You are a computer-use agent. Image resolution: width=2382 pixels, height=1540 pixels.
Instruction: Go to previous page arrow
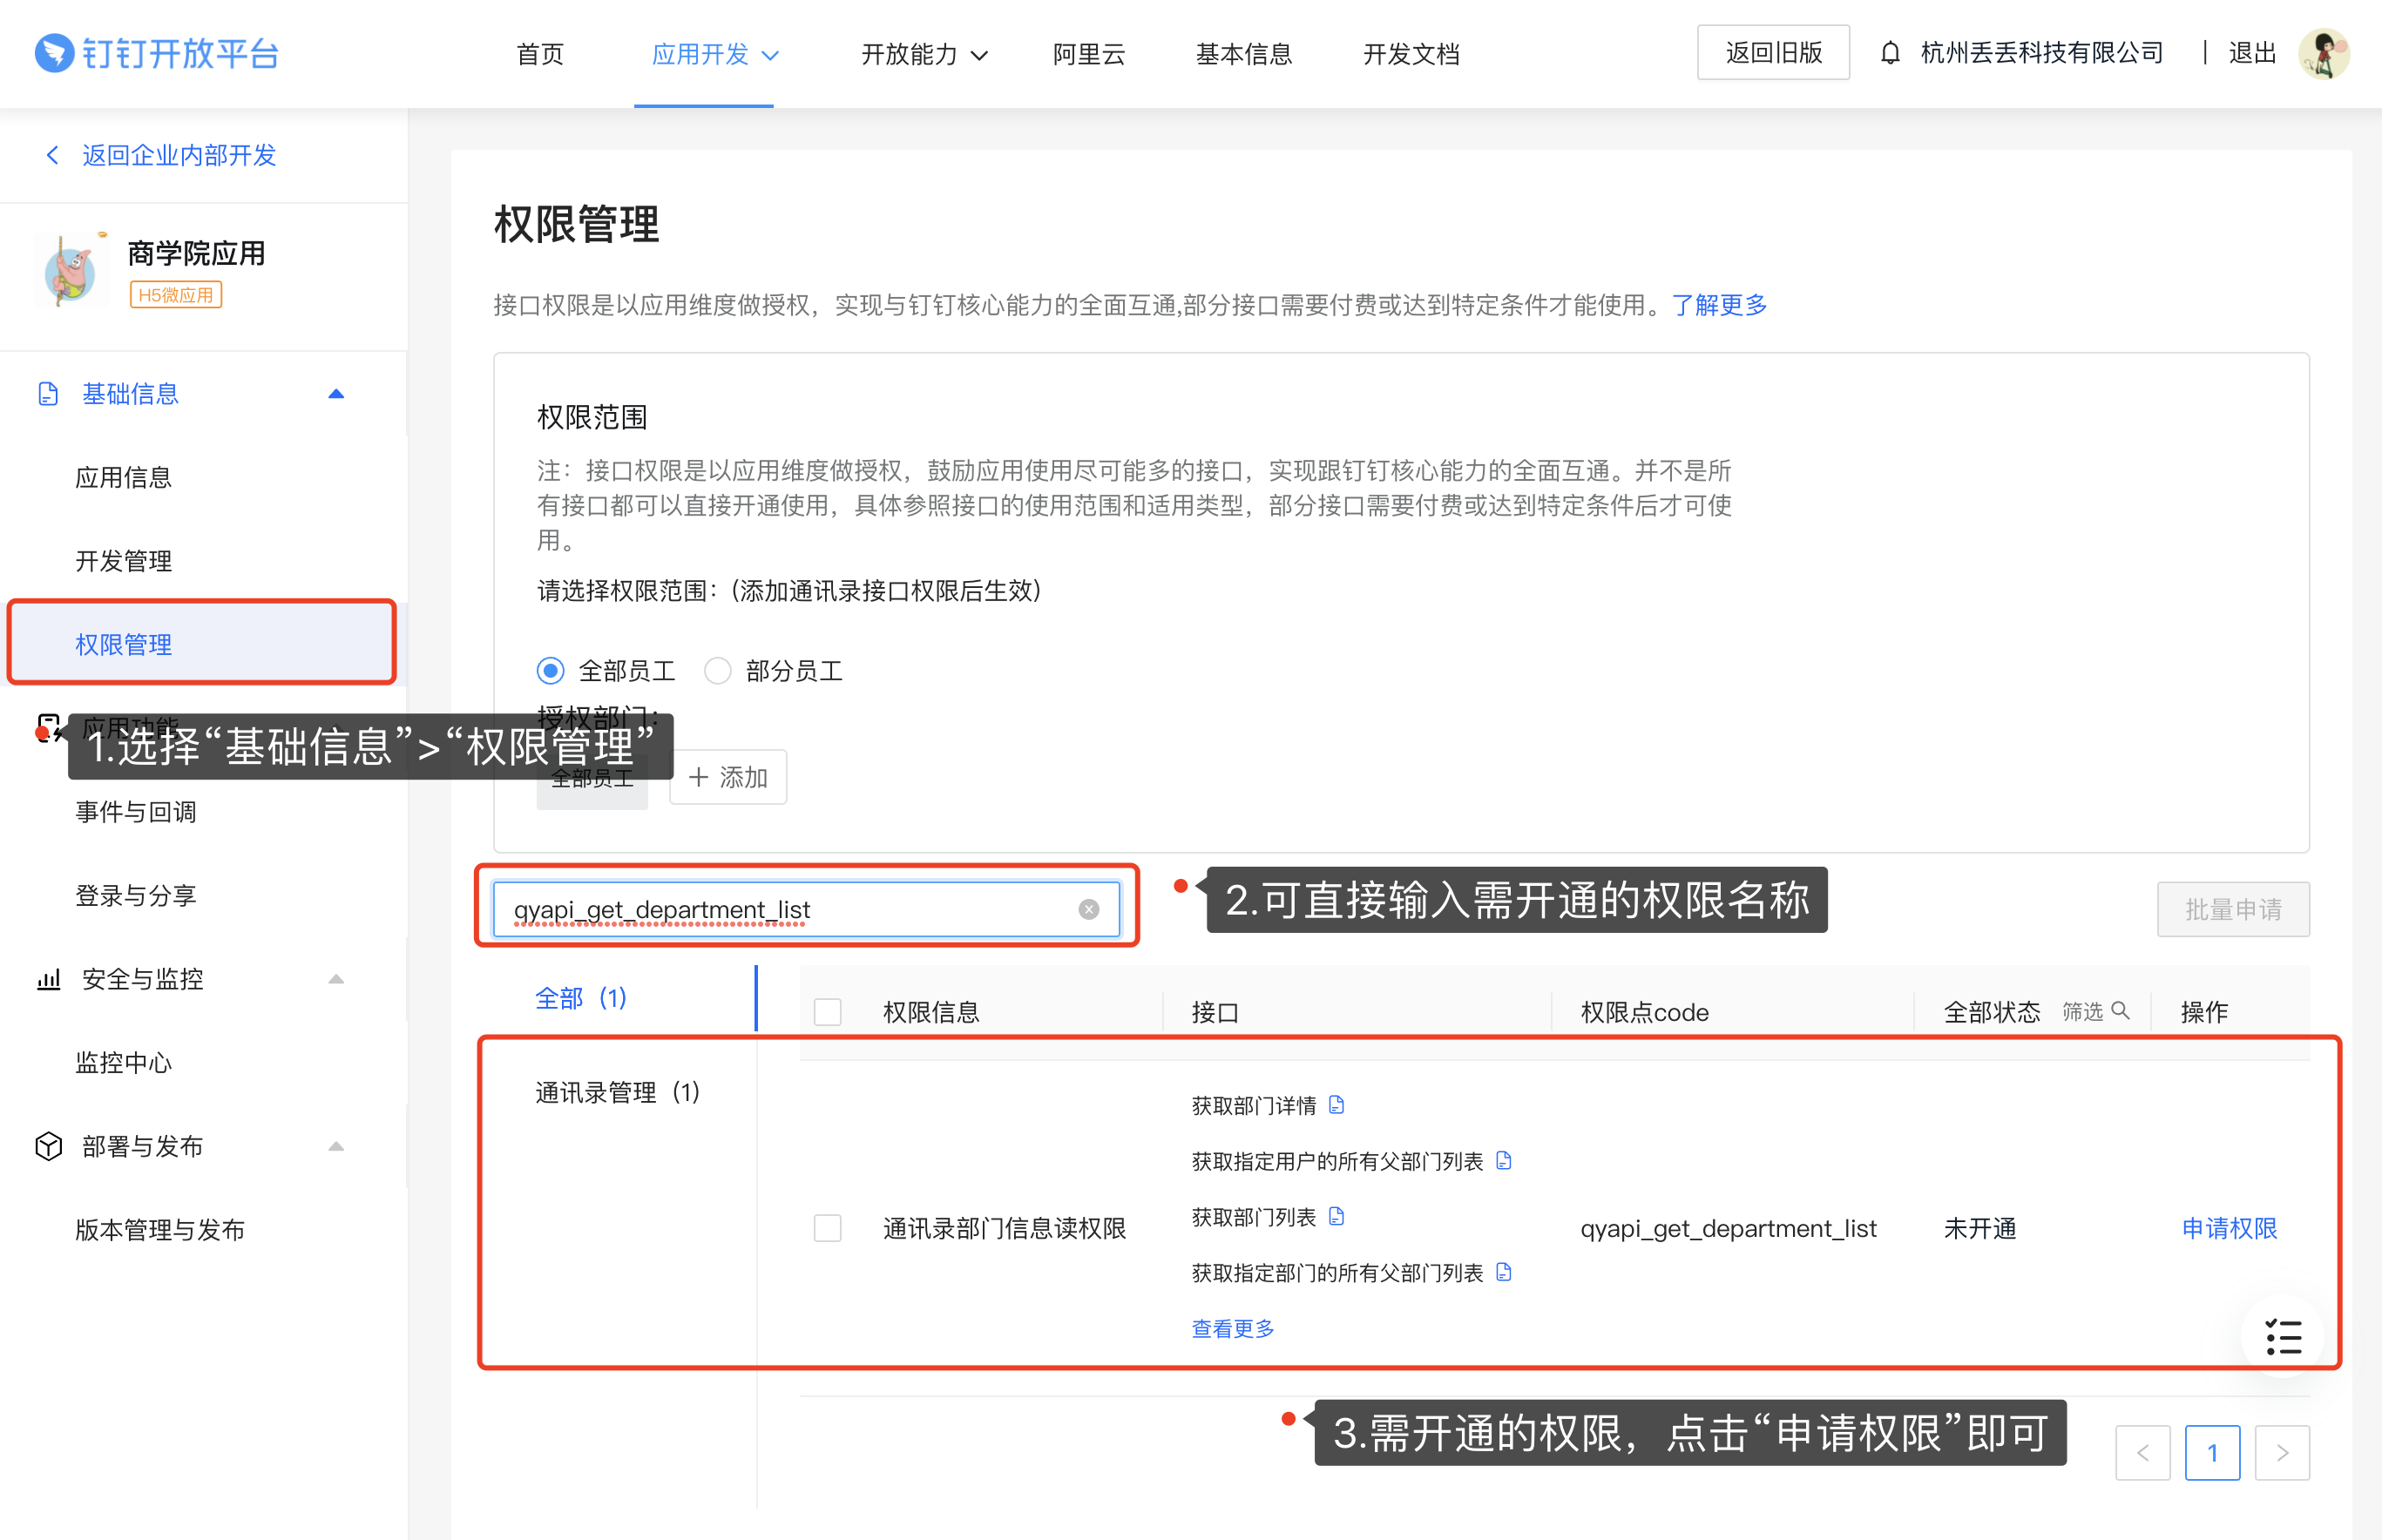(x=2142, y=1453)
